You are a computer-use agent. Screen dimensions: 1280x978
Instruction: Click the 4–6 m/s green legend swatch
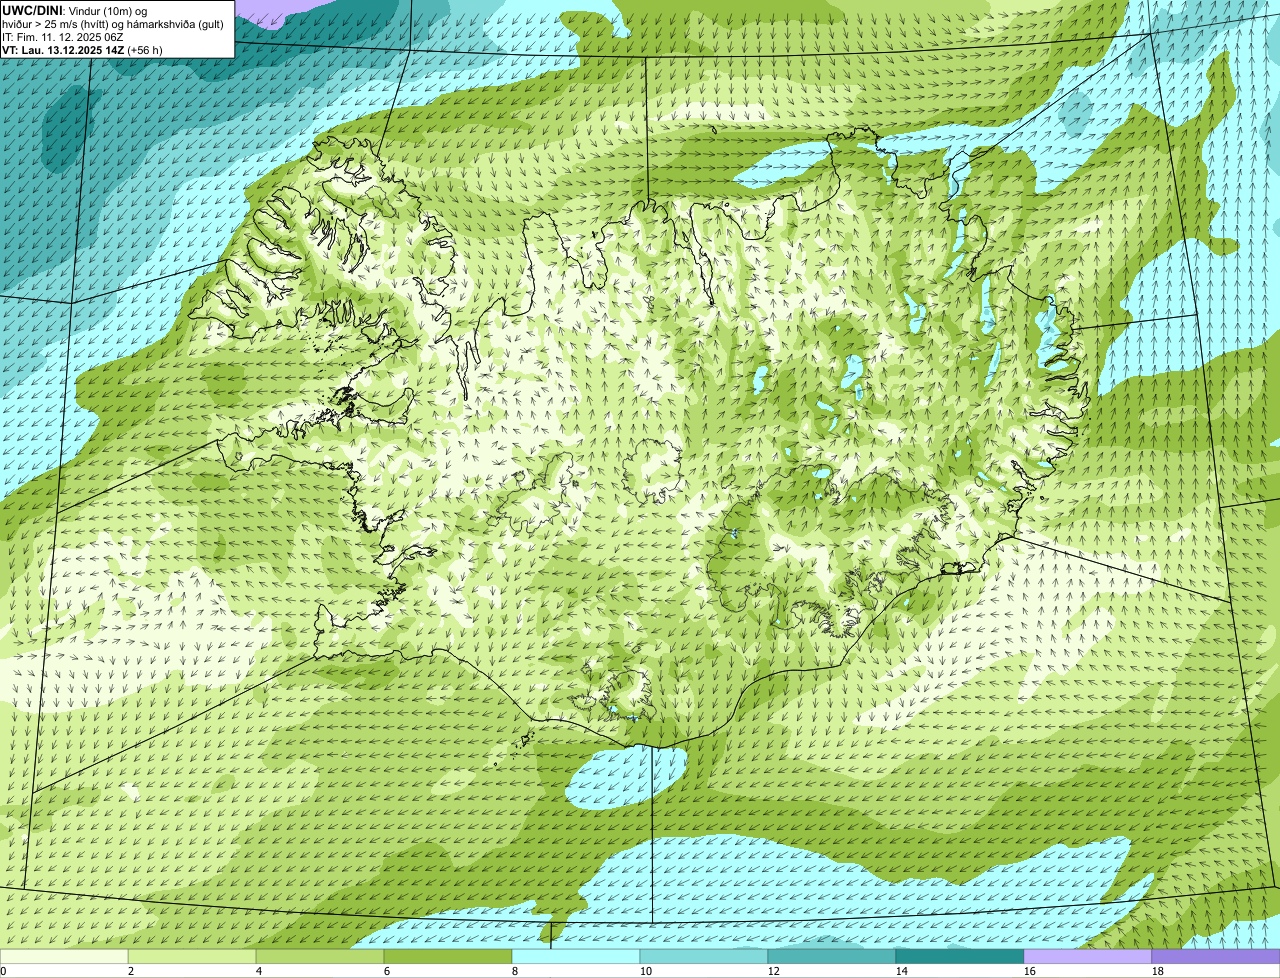(x=320, y=957)
